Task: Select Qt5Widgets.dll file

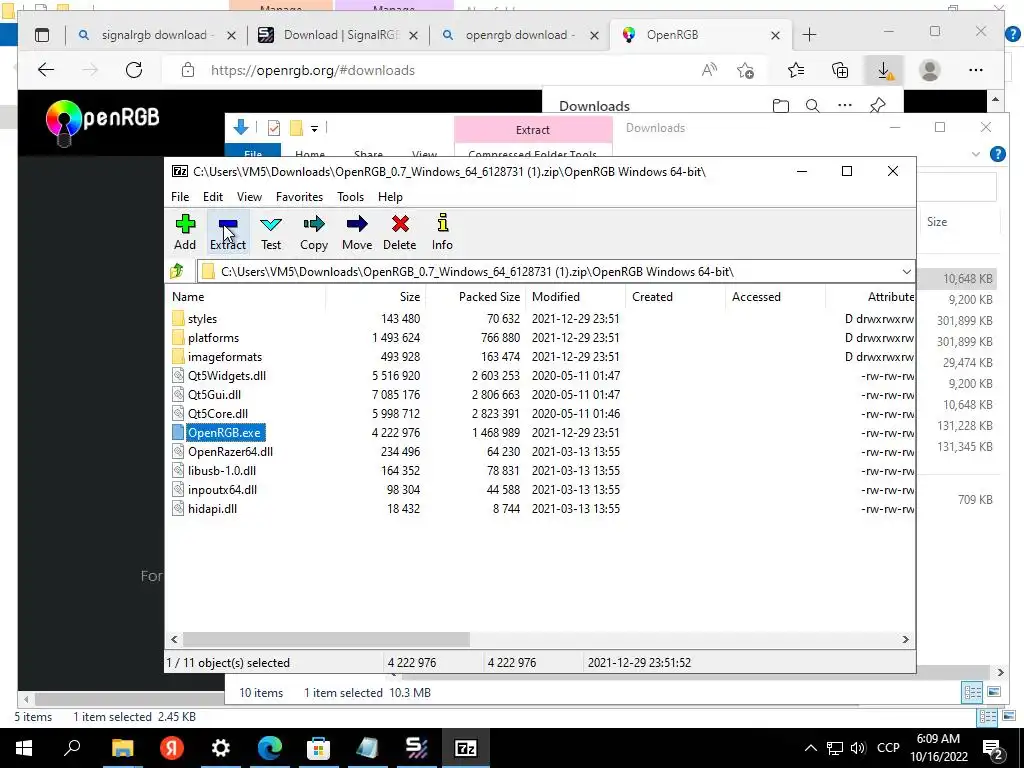Action: (227, 376)
